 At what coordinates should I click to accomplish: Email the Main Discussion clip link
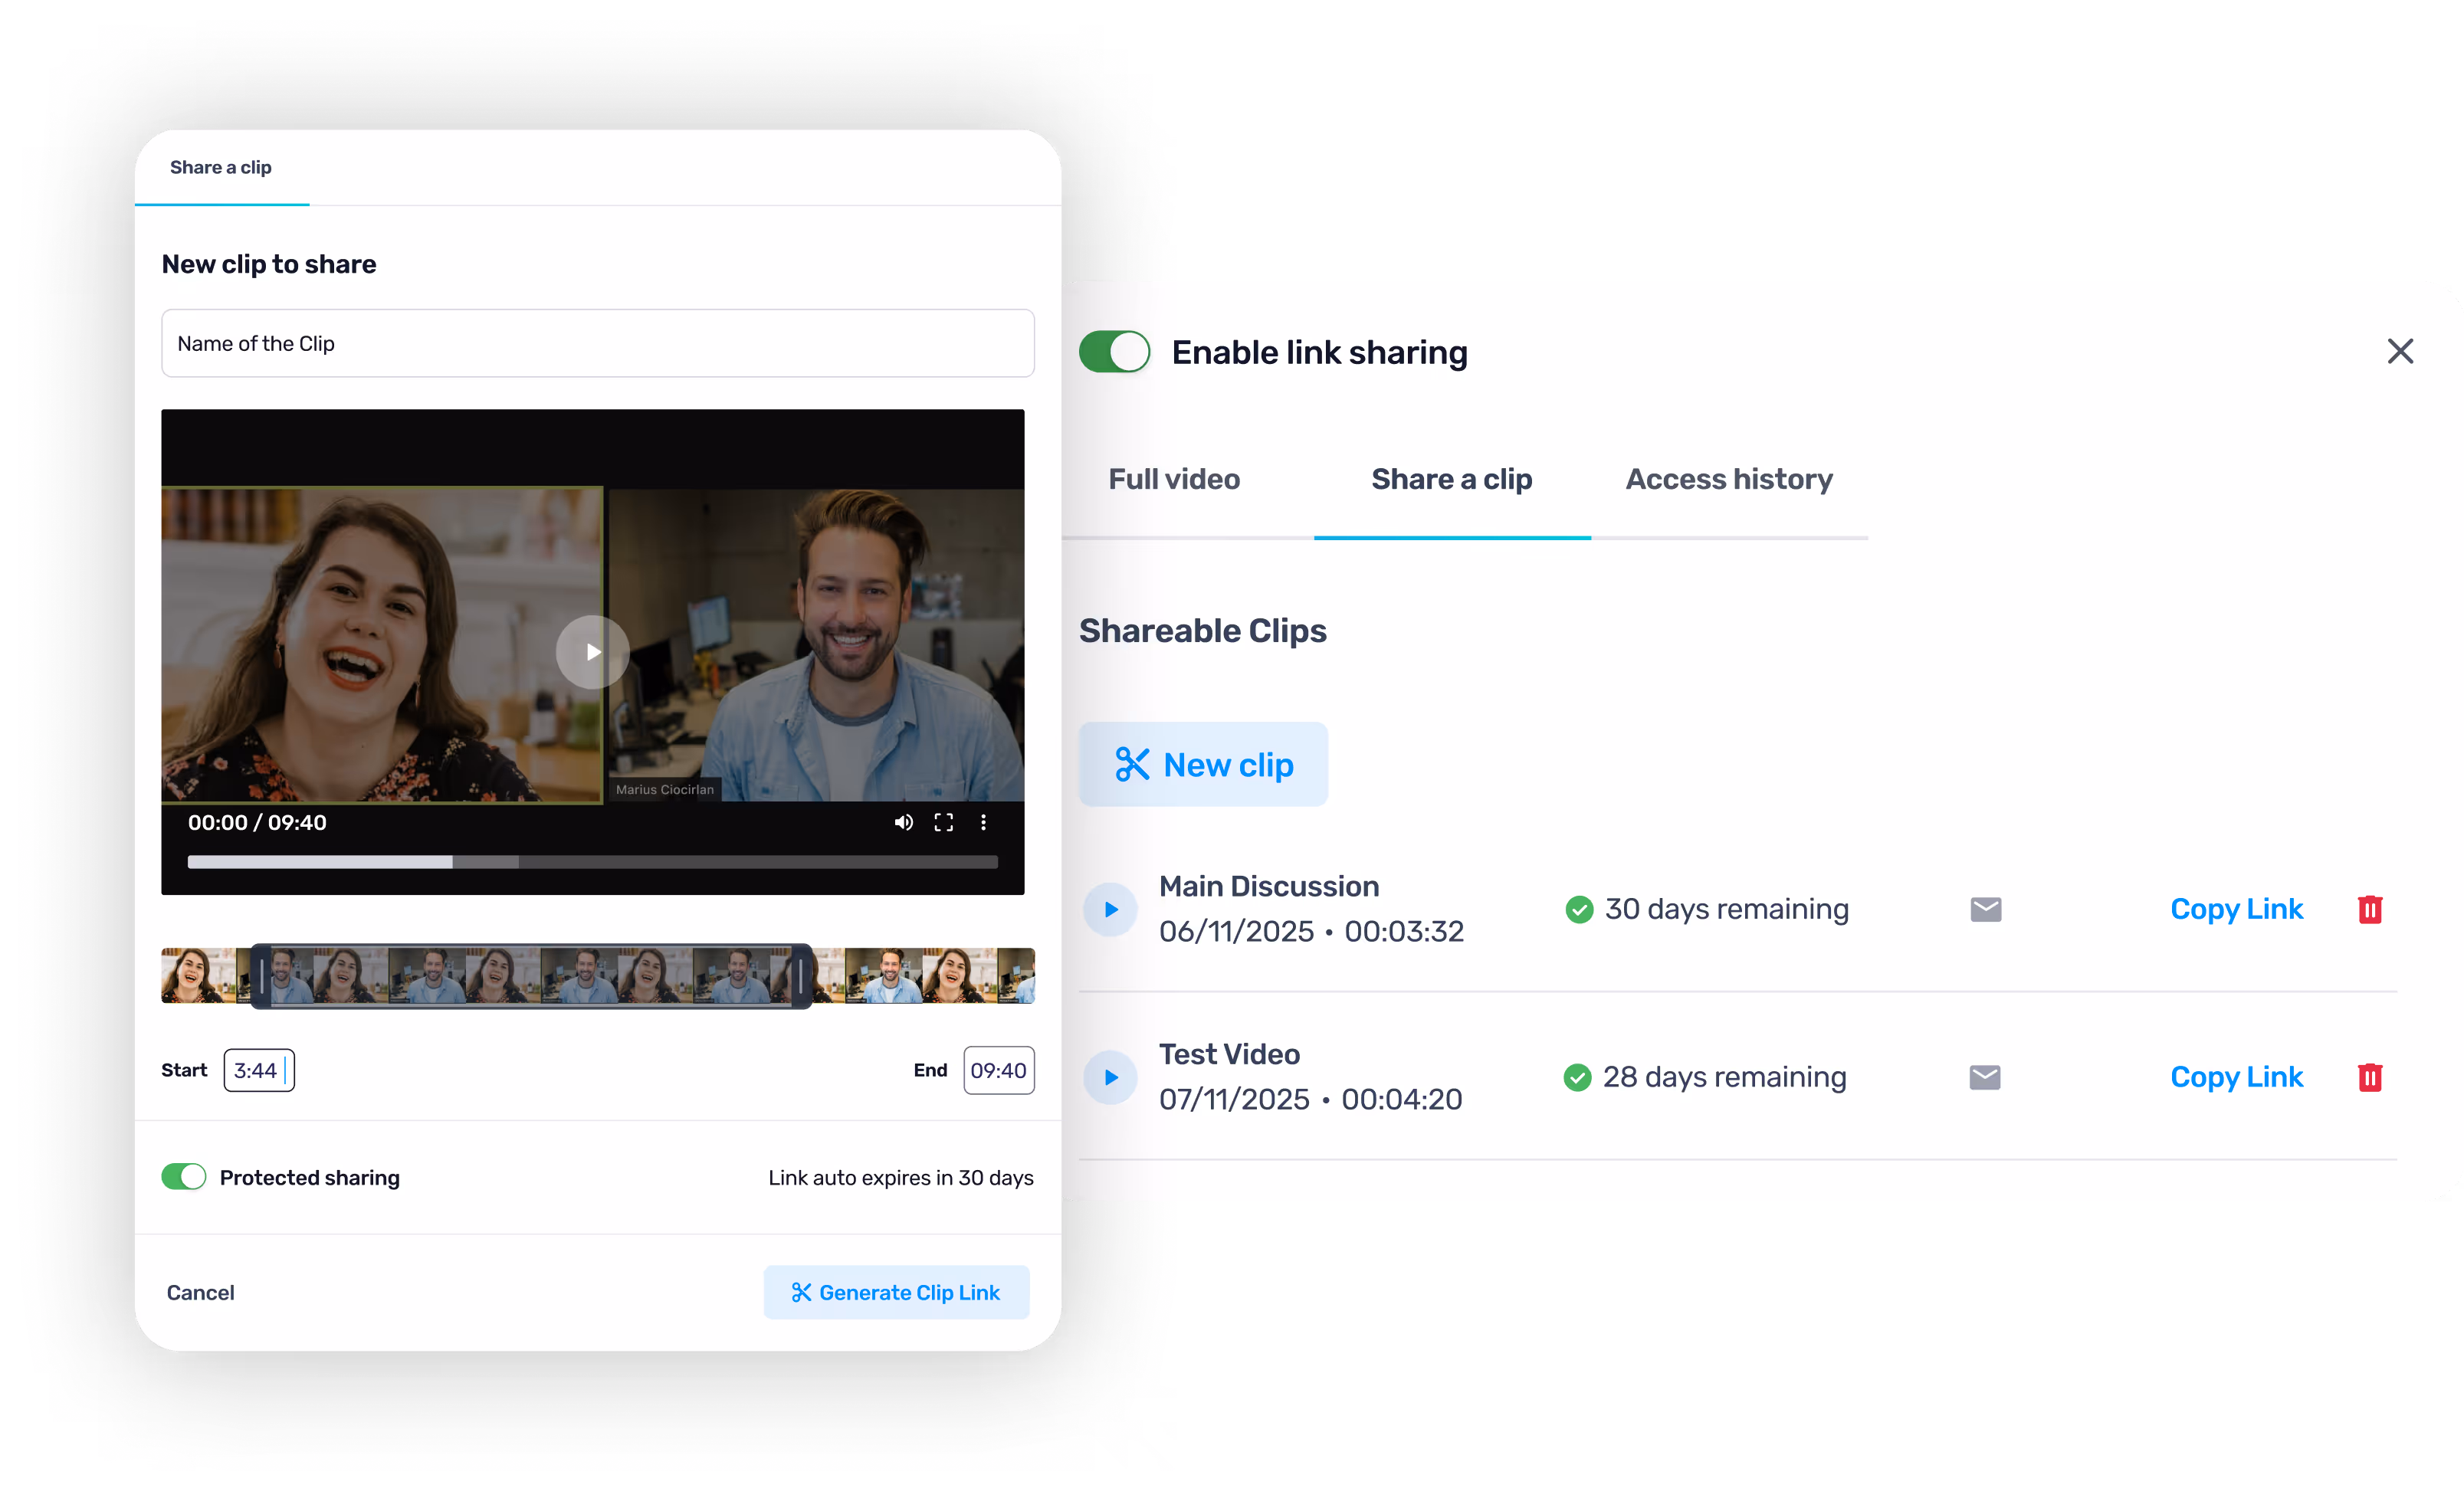click(x=1985, y=909)
